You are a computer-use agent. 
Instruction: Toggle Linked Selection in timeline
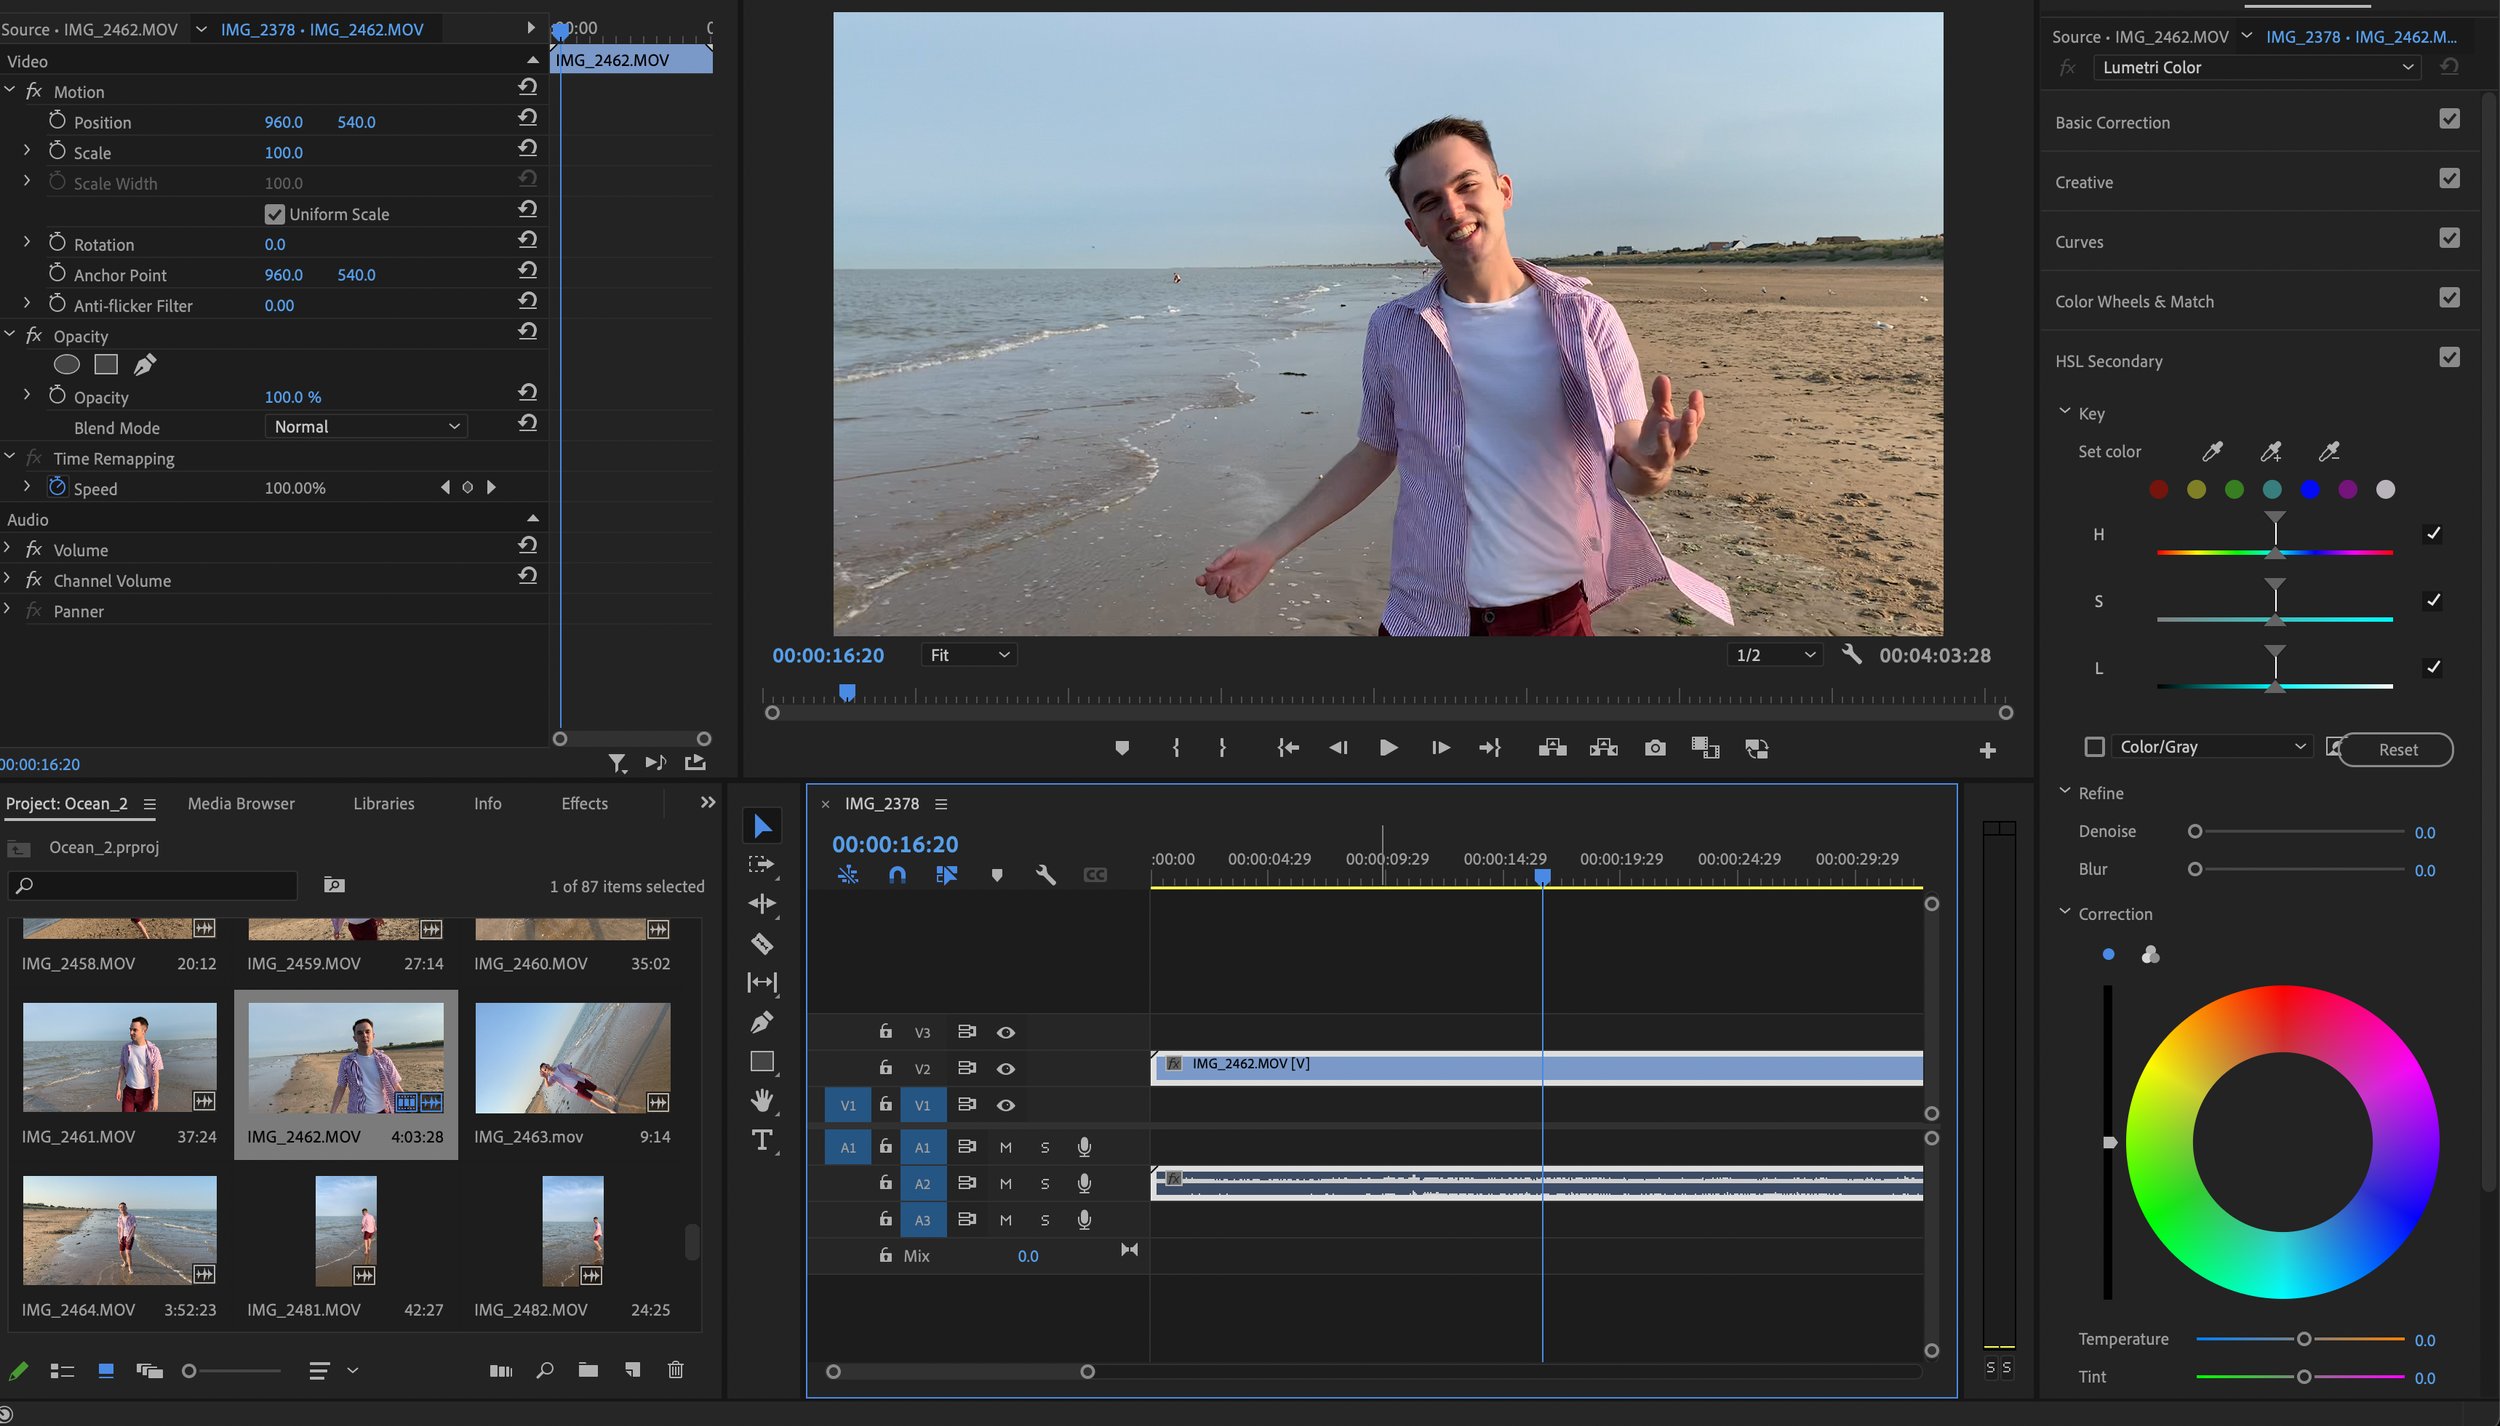coord(946,875)
